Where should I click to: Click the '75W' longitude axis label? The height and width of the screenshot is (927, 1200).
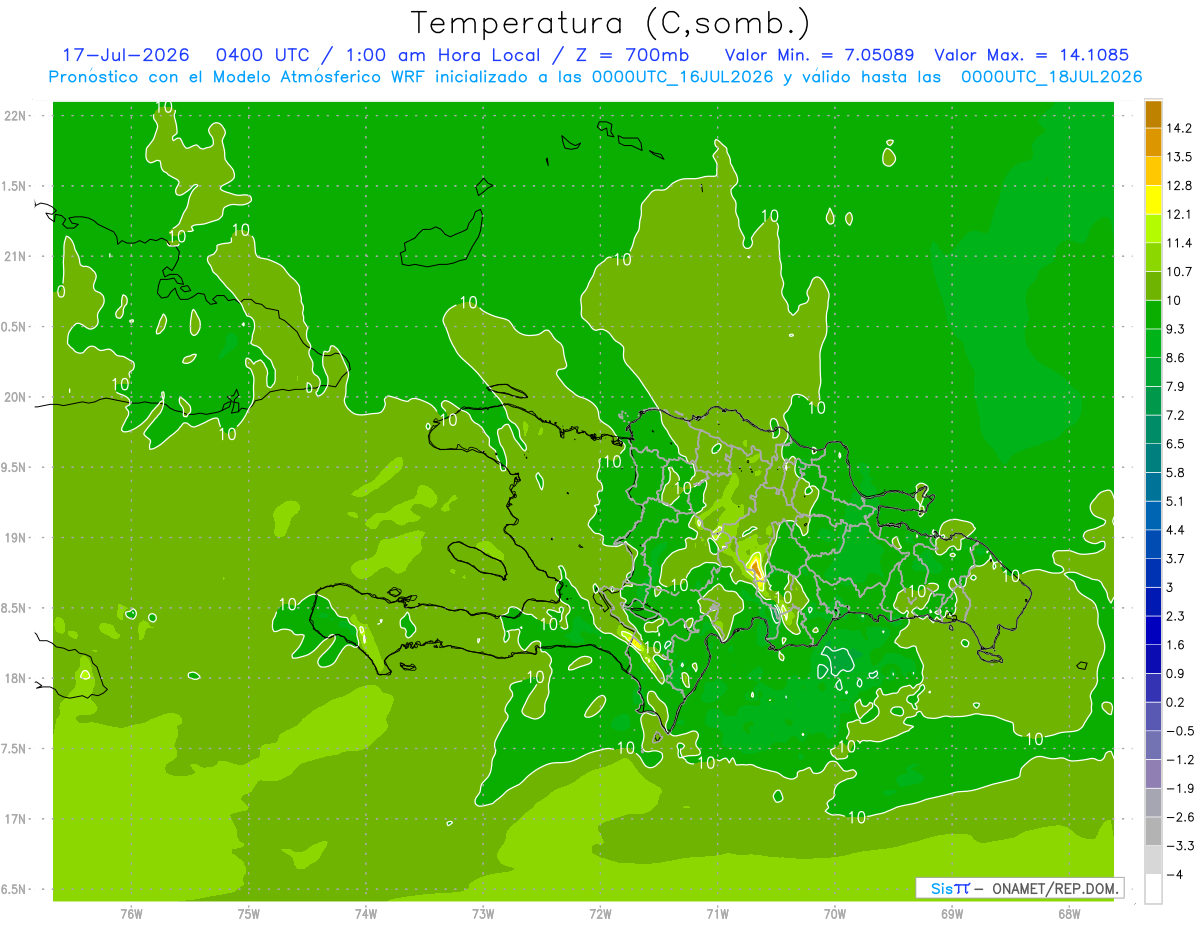(x=249, y=914)
